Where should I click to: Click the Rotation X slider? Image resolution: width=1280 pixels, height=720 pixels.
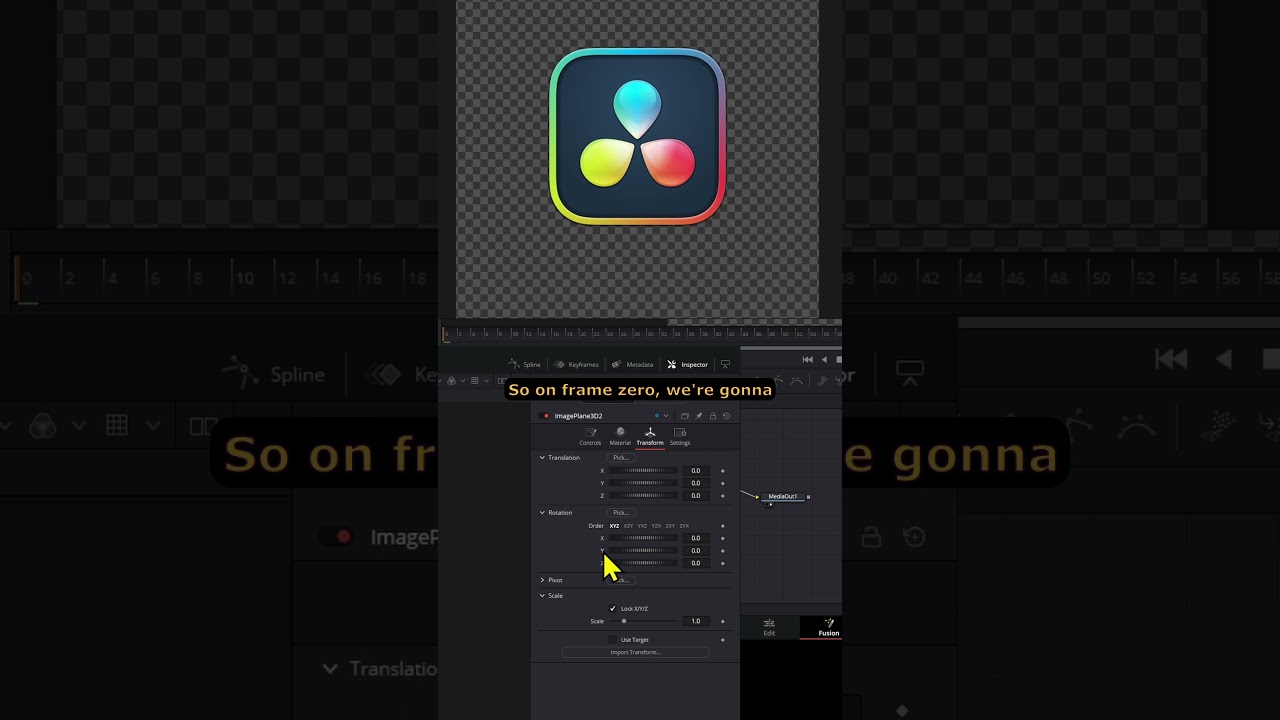643,538
